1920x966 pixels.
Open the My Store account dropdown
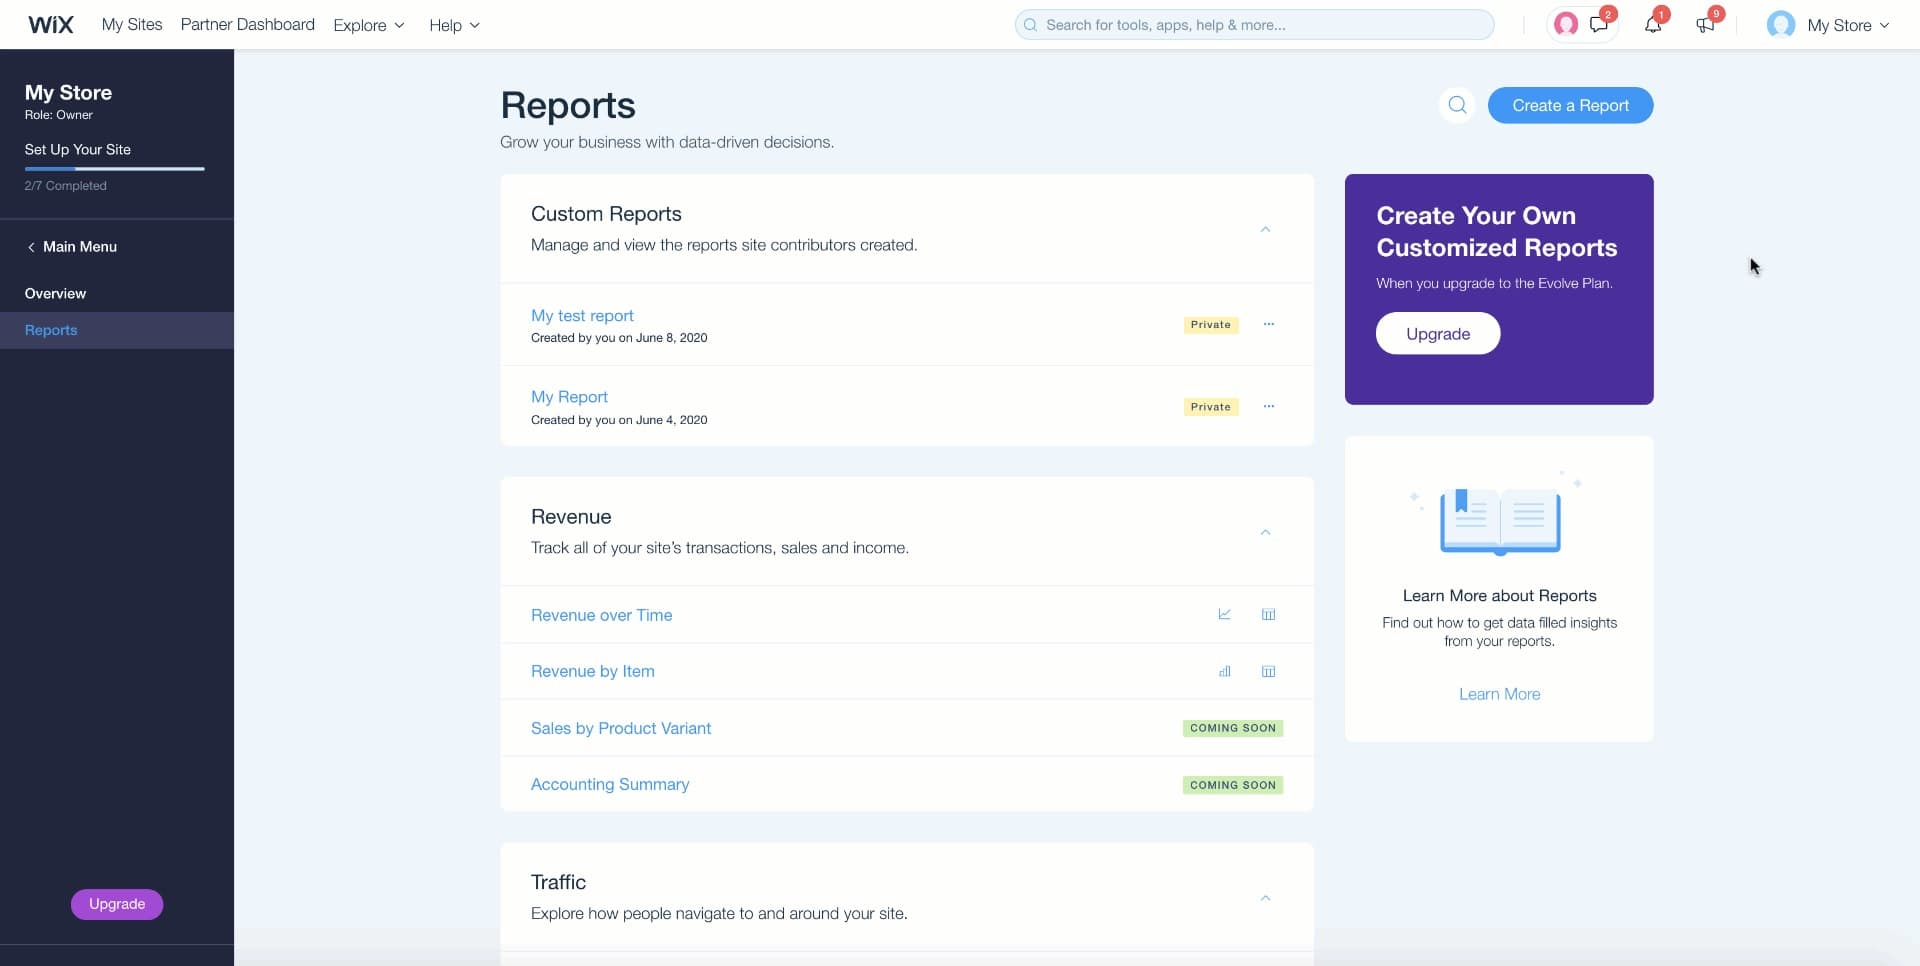(1828, 25)
